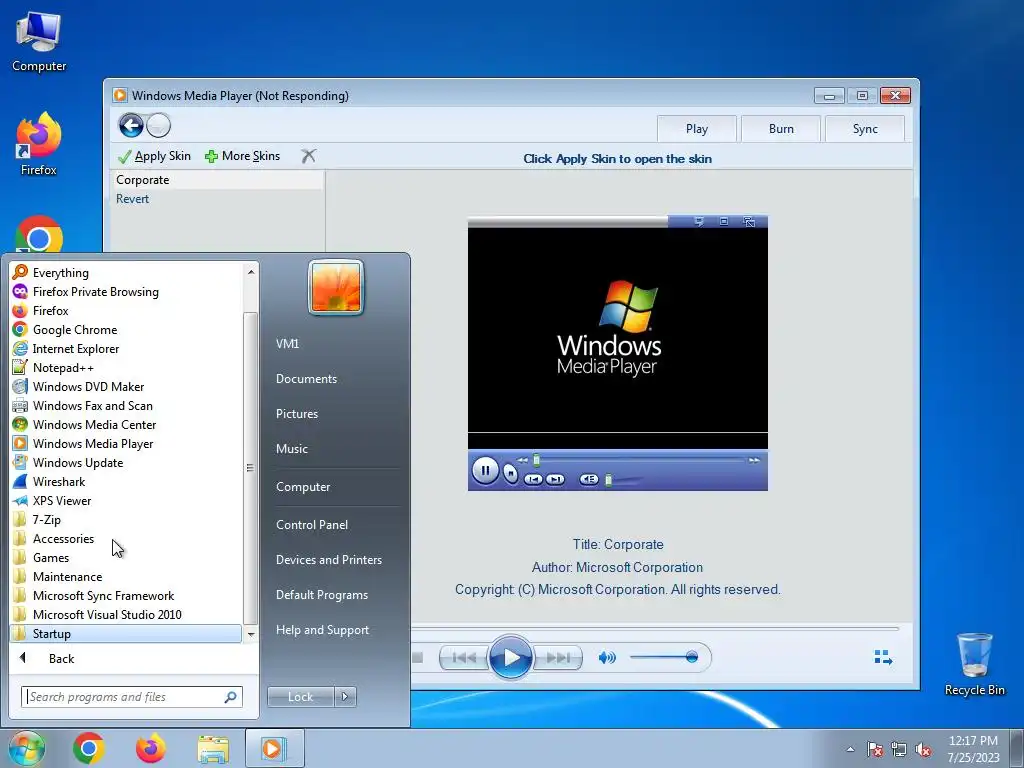Click the large Play button in Media Player
The height and width of the screenshot is (768, 1024).
click(510, 657)
